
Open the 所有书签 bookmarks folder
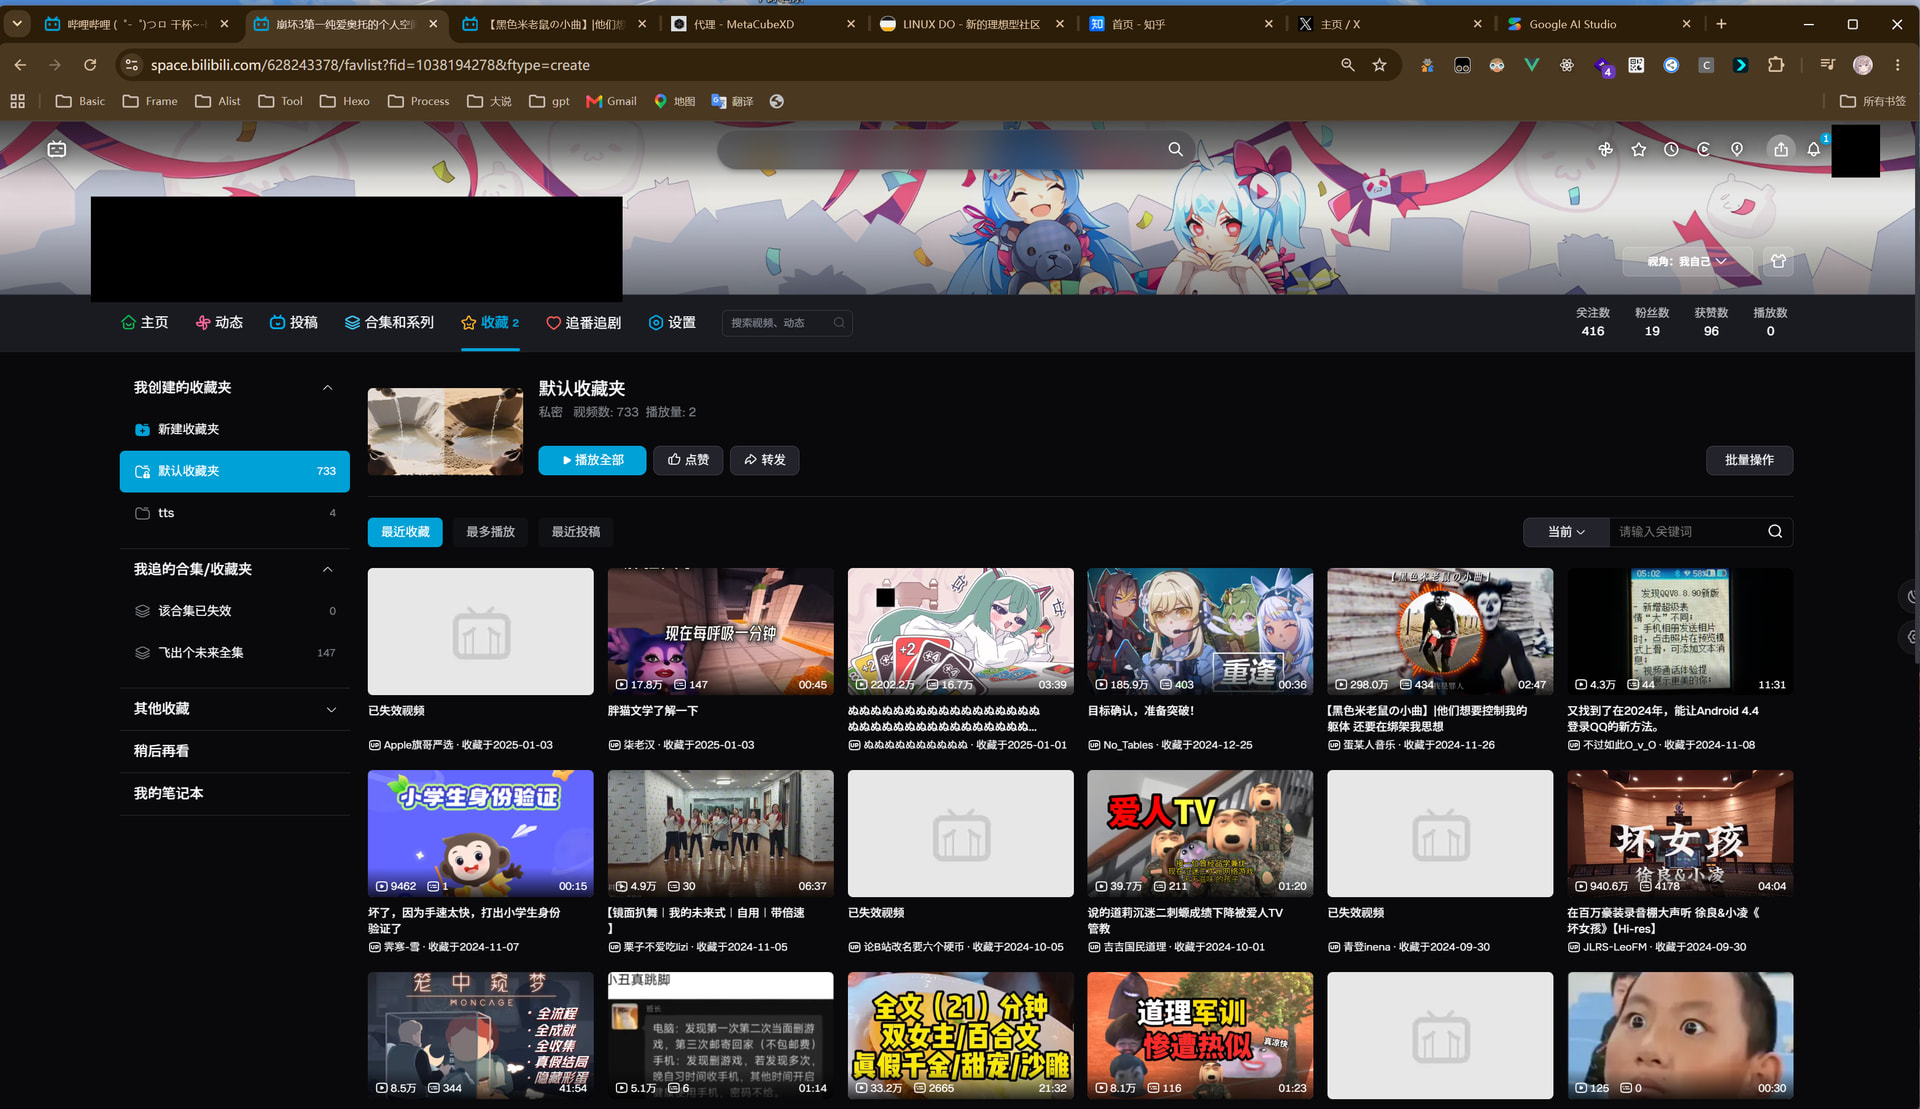coord(1873,101)
